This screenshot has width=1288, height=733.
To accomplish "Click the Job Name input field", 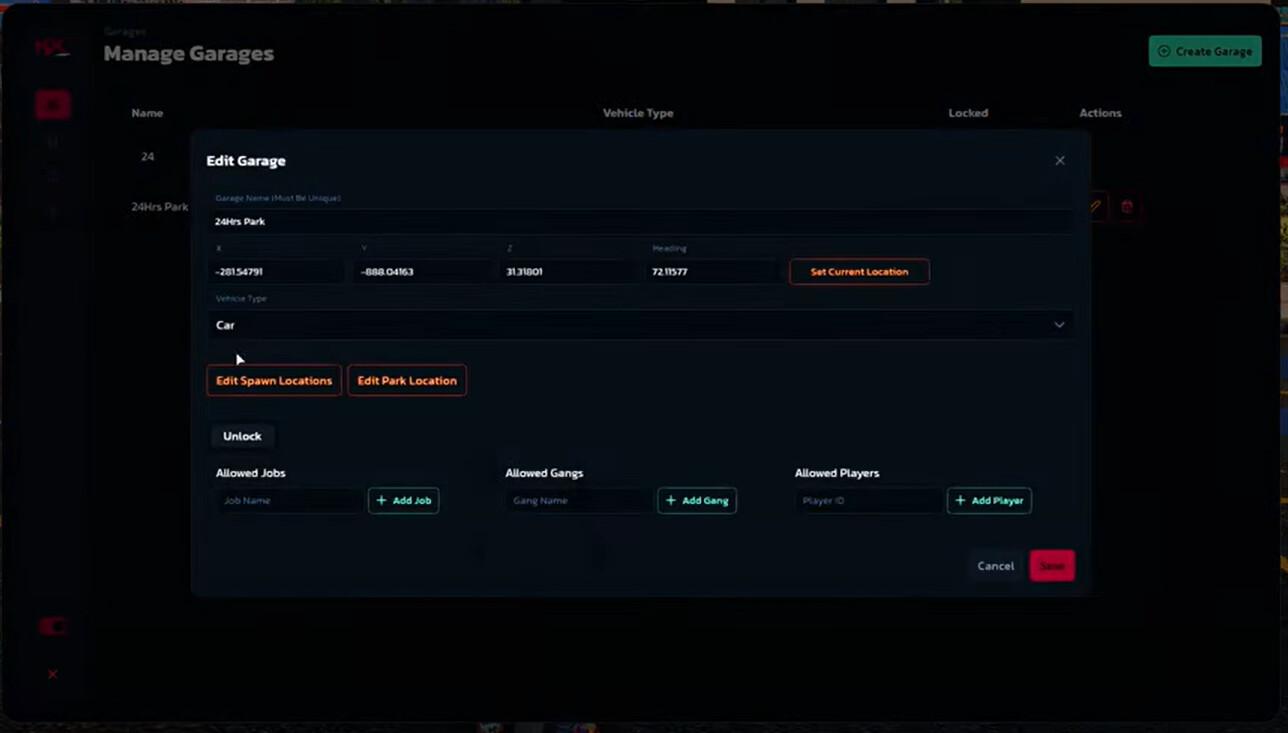I will point(290,500).
